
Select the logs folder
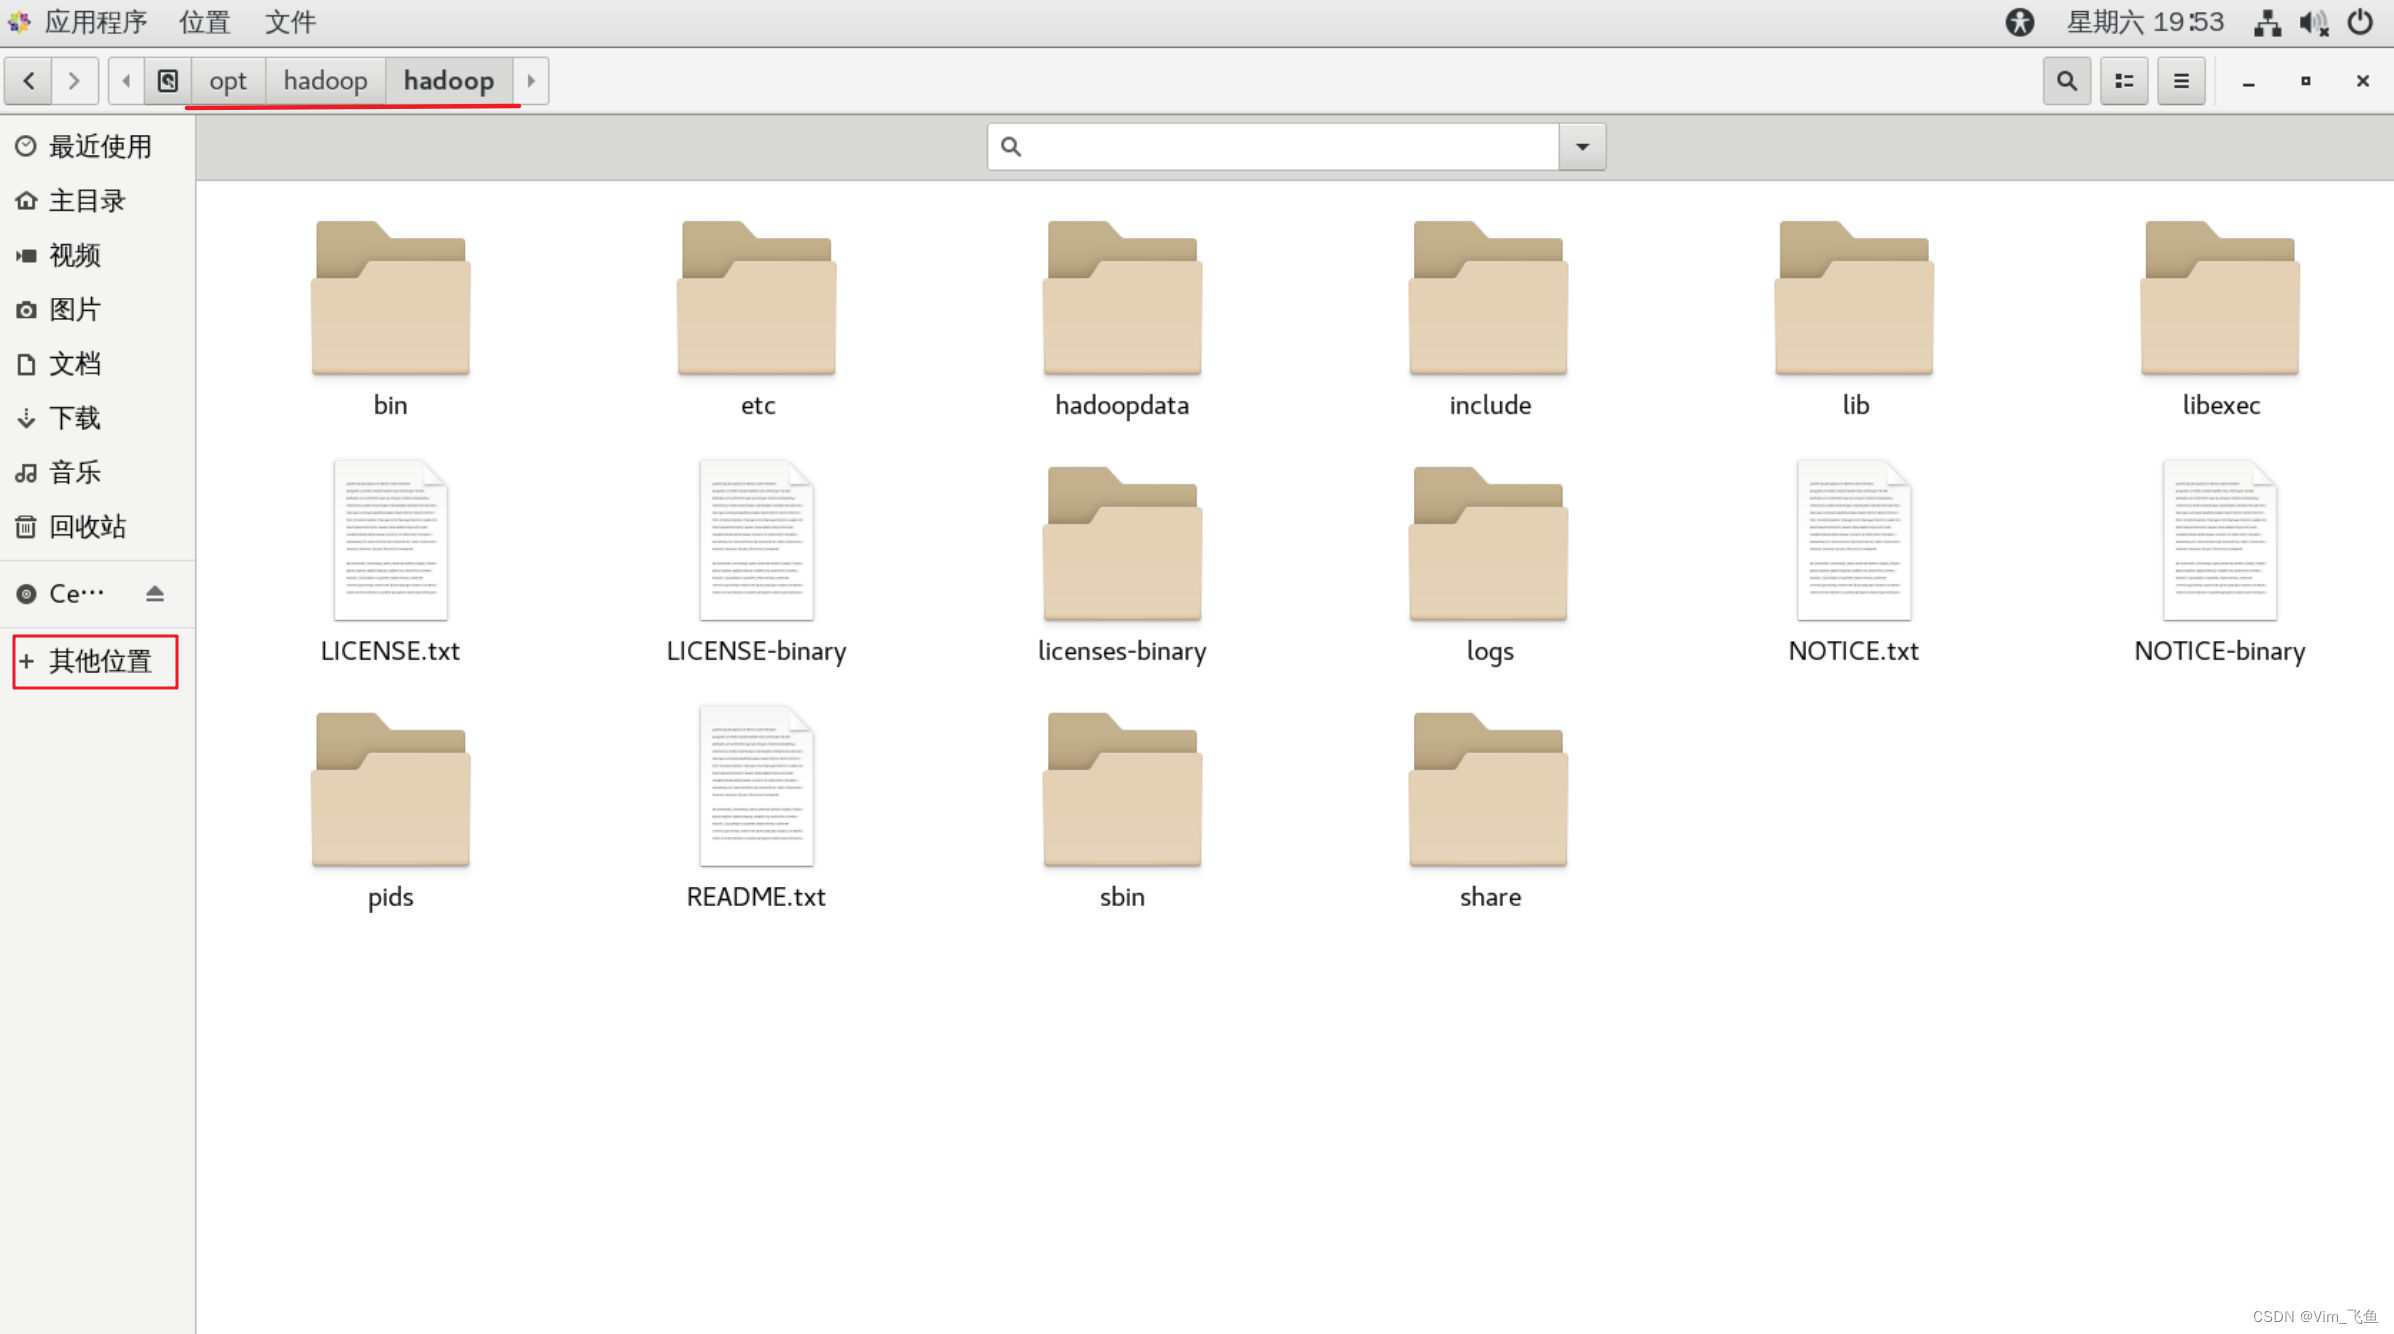click(1489, 565)
